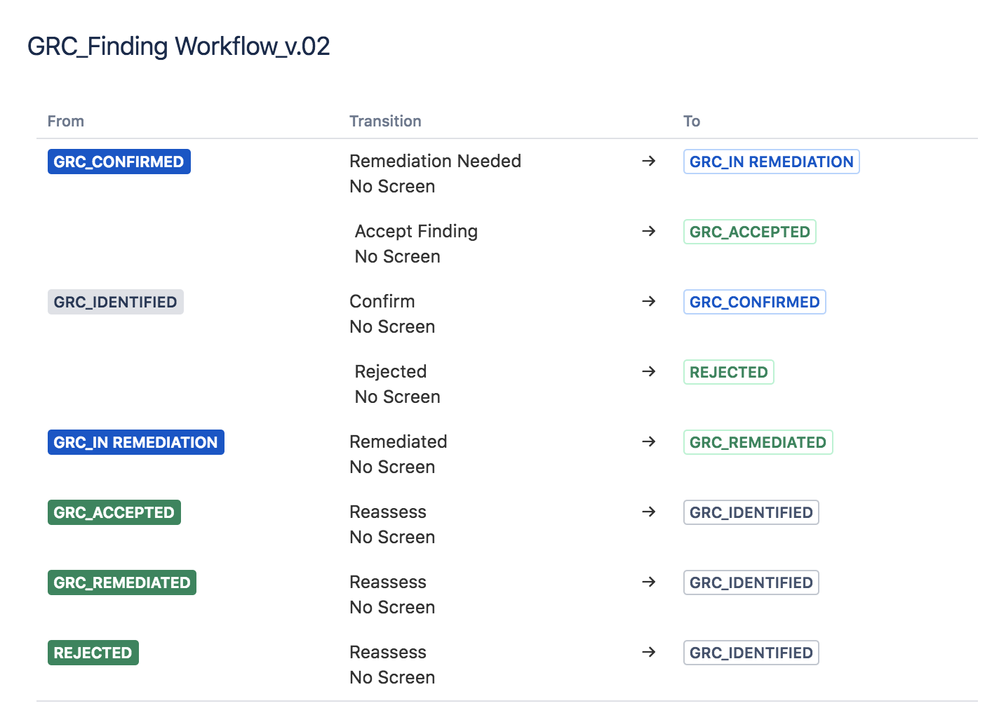The image size is (999, 723).
Task: Select the GRC_ACCEPTED status in From column
Action: point(114,512)
